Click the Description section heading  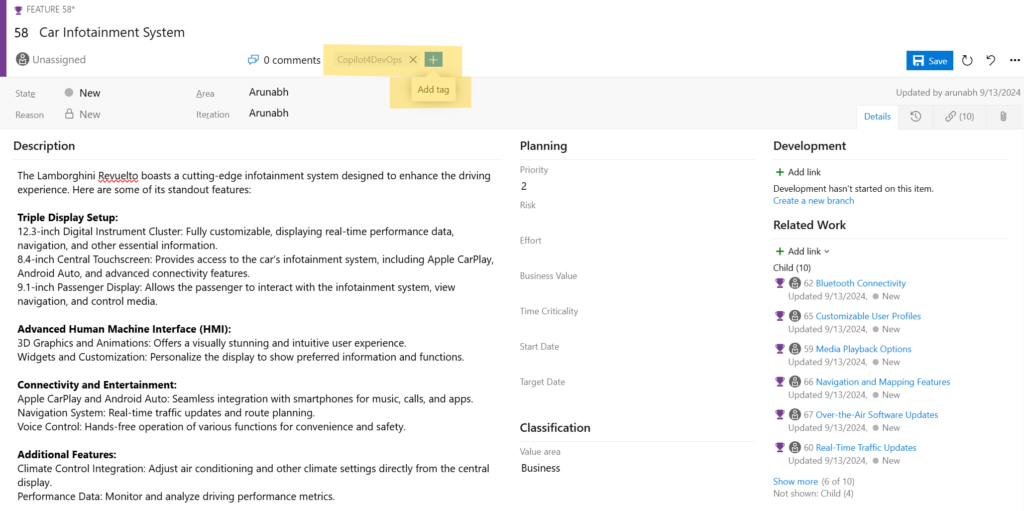click(44, 146)
